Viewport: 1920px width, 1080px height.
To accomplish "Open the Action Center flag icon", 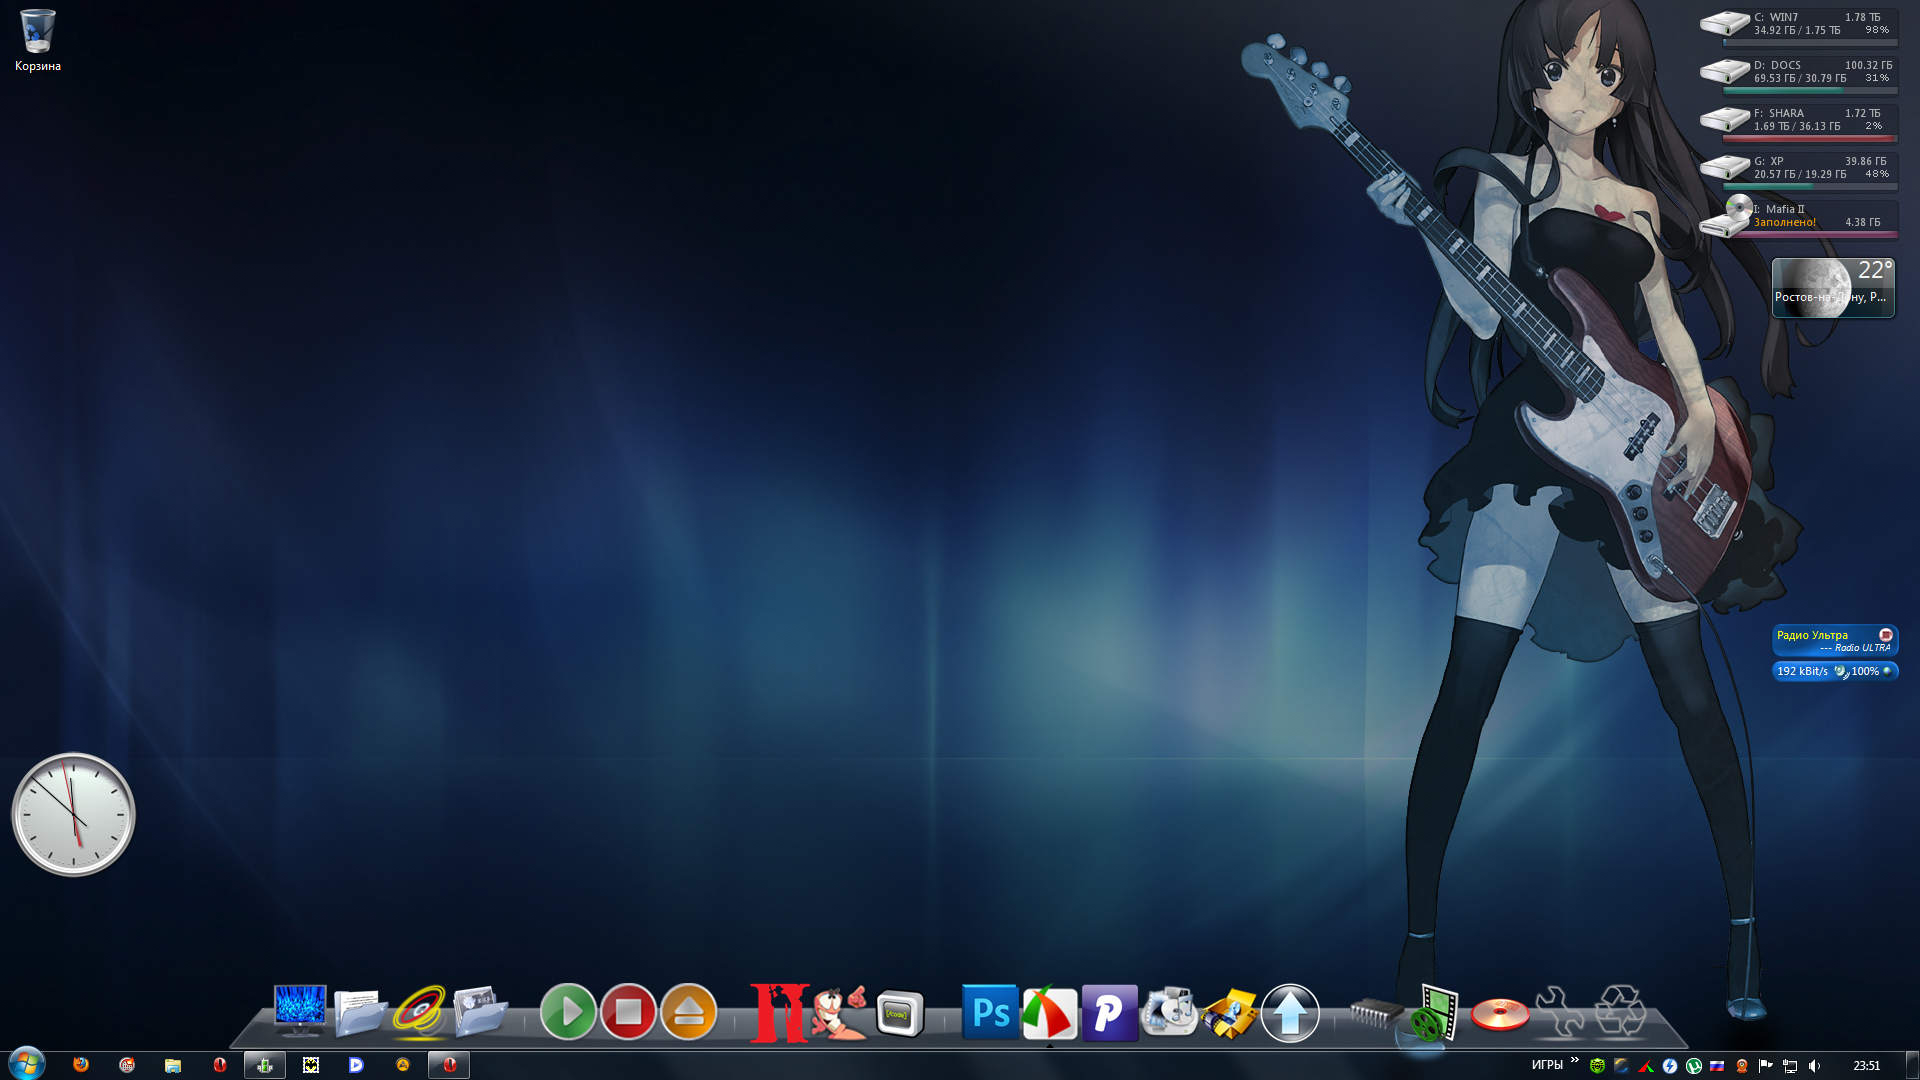I will [1766, 1066].
